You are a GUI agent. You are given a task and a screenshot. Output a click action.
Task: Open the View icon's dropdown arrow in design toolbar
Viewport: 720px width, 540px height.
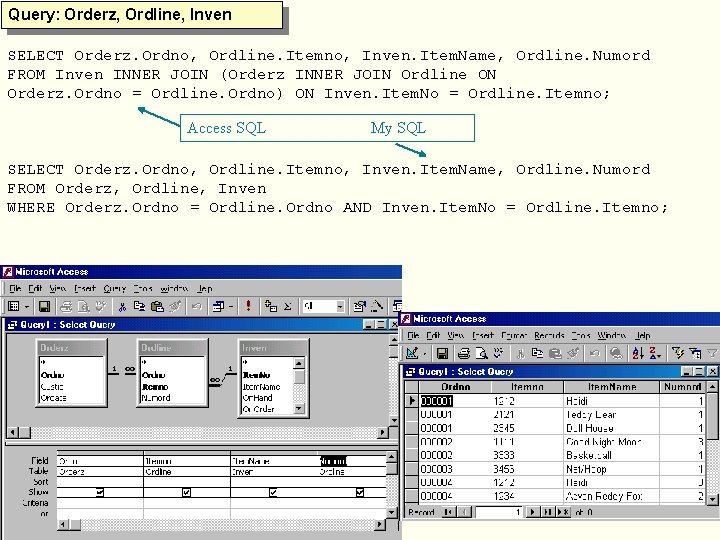27,306
